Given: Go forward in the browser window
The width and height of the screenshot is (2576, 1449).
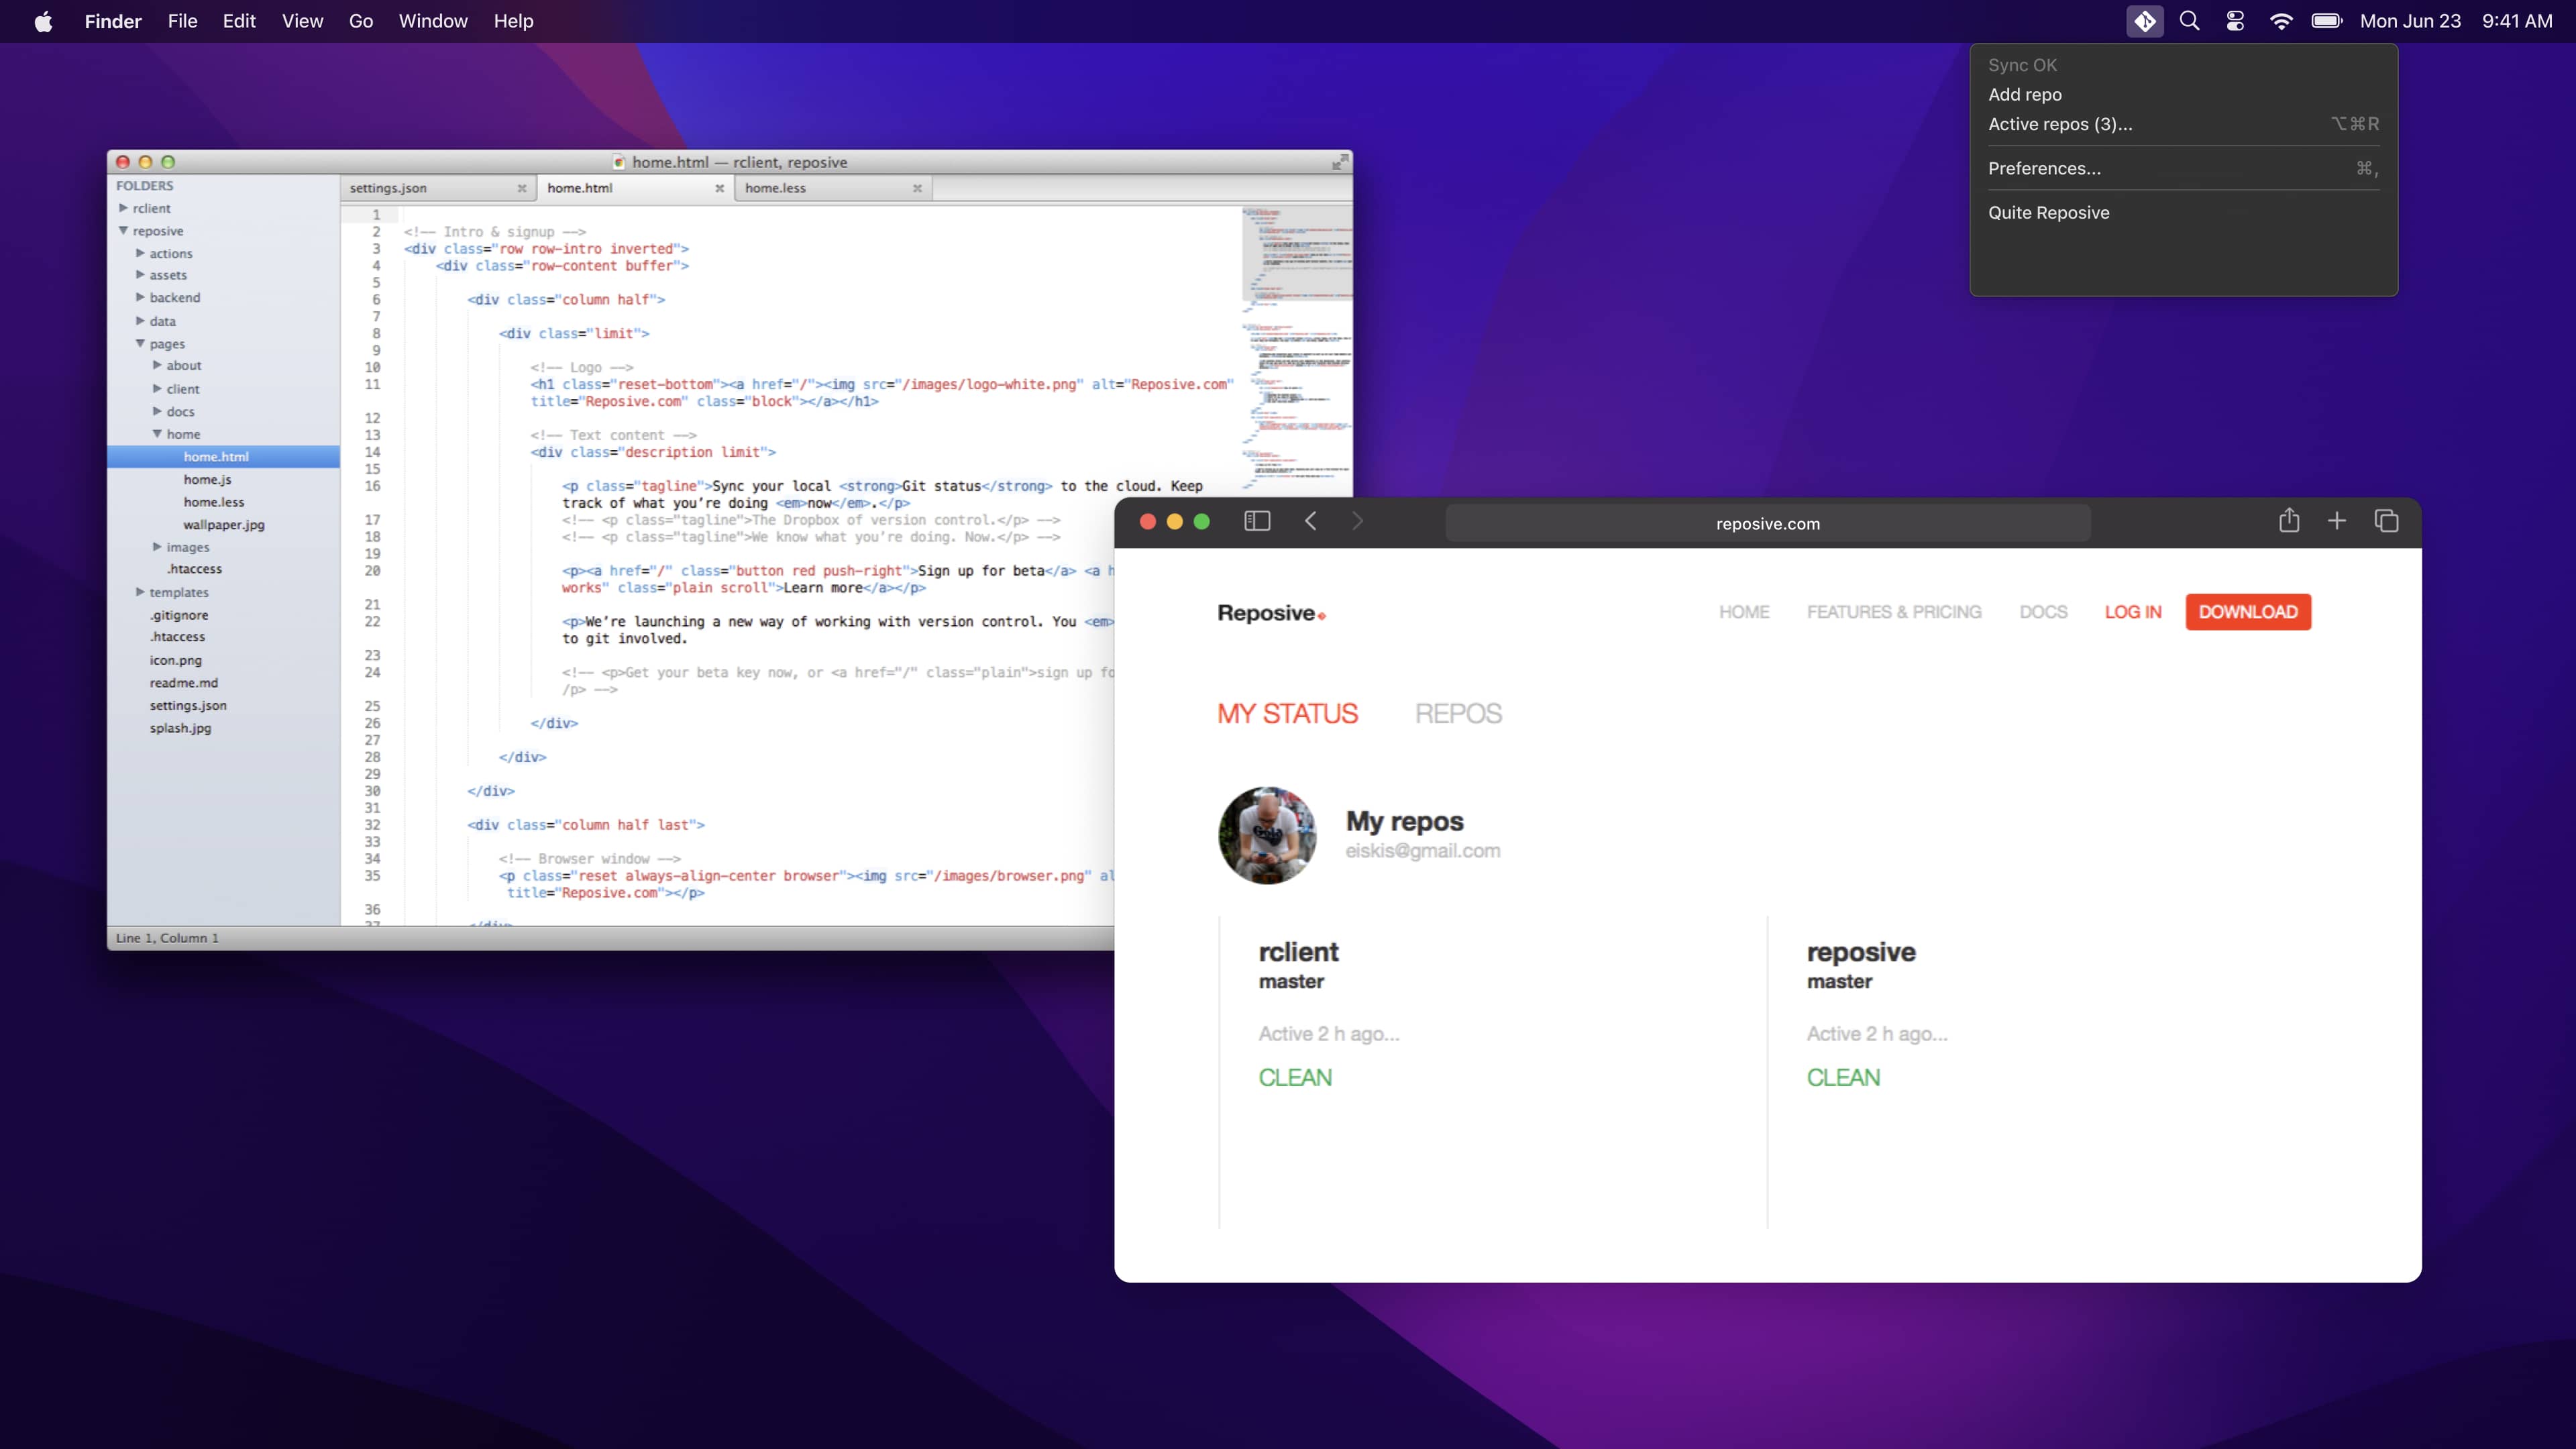Looking at the screenshot, I should 1357,521.
